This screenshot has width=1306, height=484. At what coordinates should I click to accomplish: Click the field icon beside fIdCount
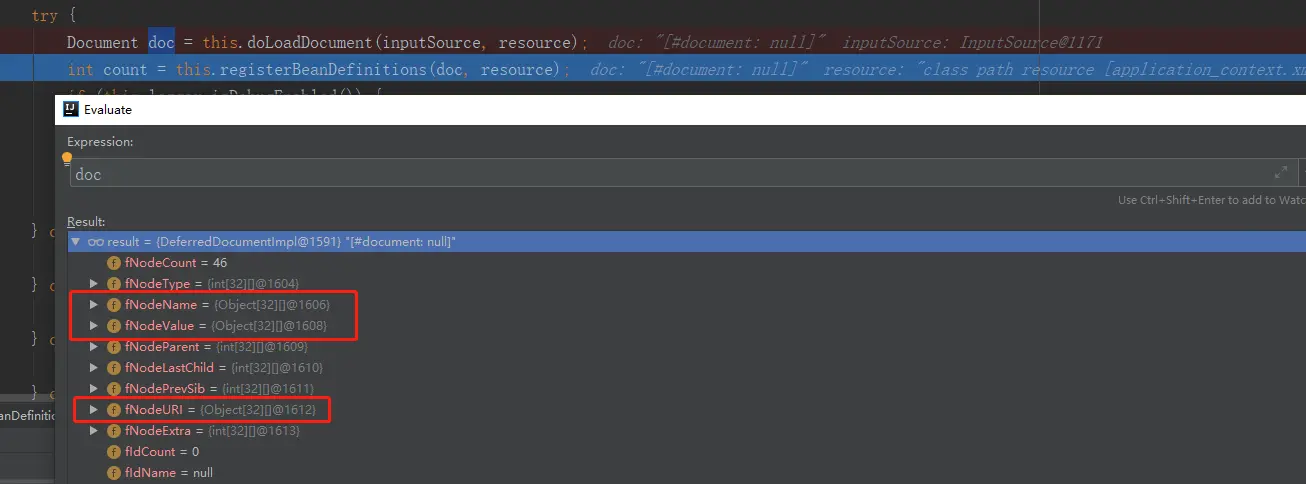(x=114, y=452)
